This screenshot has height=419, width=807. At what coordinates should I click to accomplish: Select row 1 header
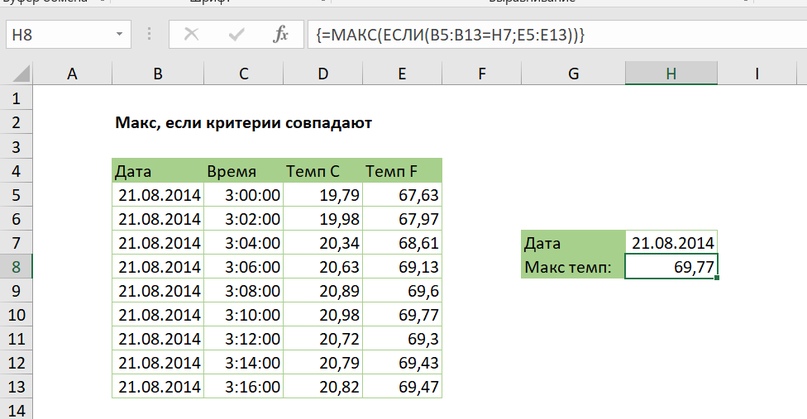[x=16, y=98]
